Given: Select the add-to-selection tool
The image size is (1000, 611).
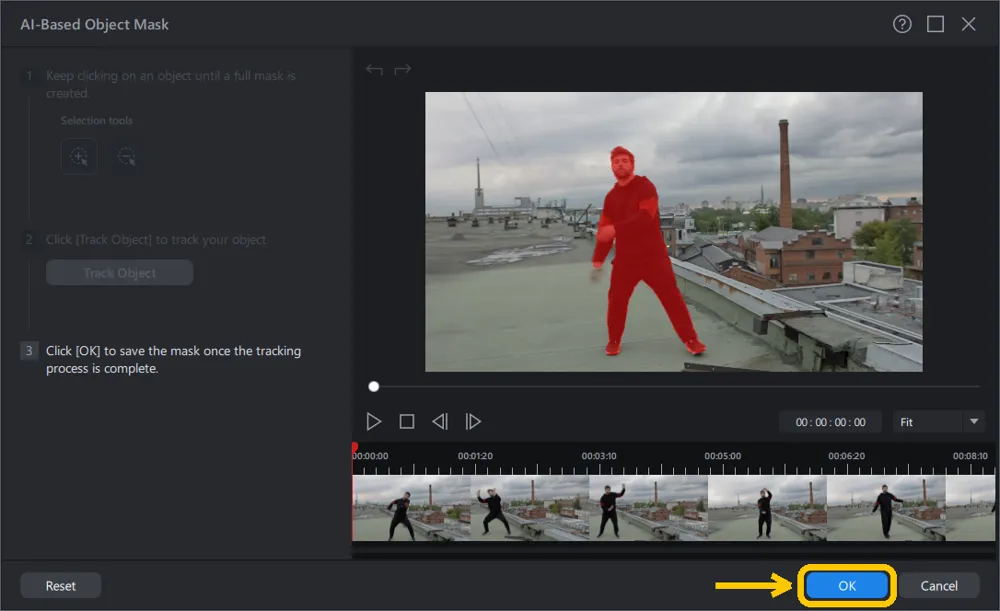Looking at the screenshot, I should [79, 156].
